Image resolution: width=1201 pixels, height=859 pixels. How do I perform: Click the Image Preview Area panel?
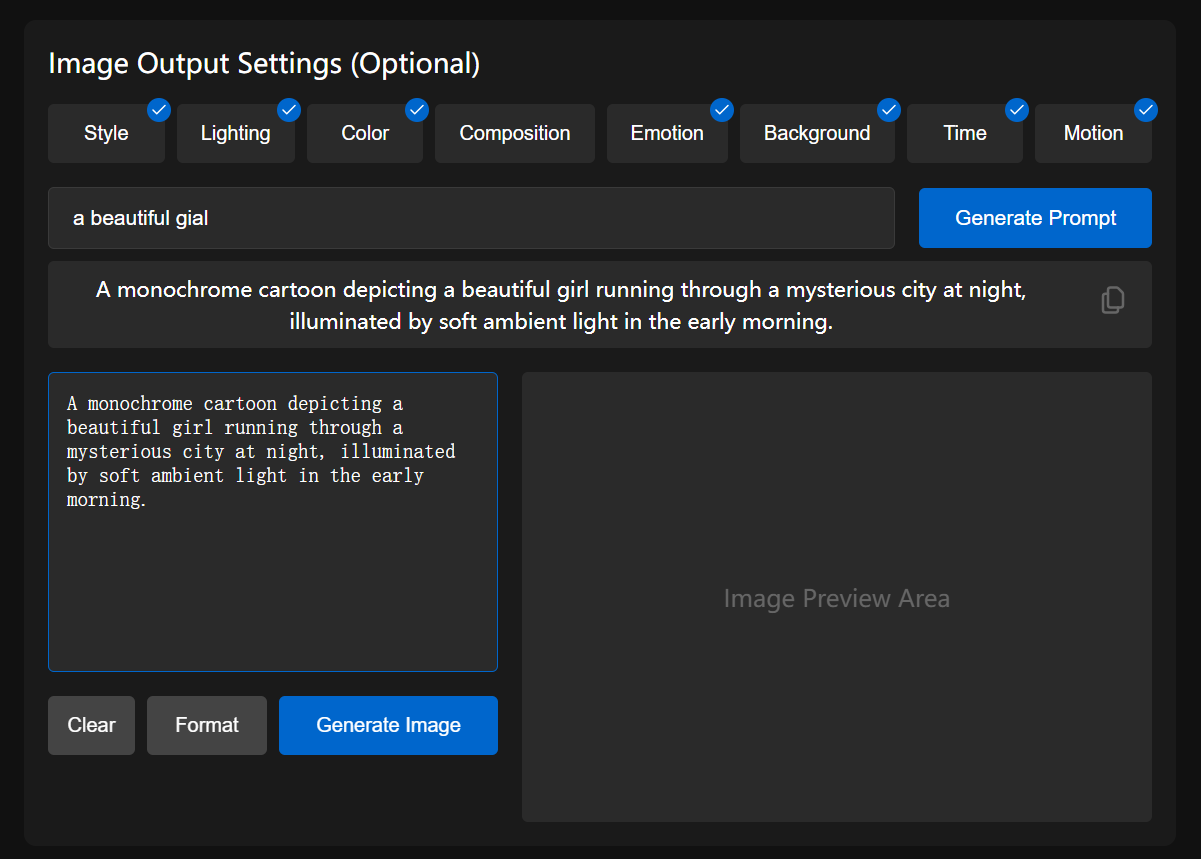(837, 597)
